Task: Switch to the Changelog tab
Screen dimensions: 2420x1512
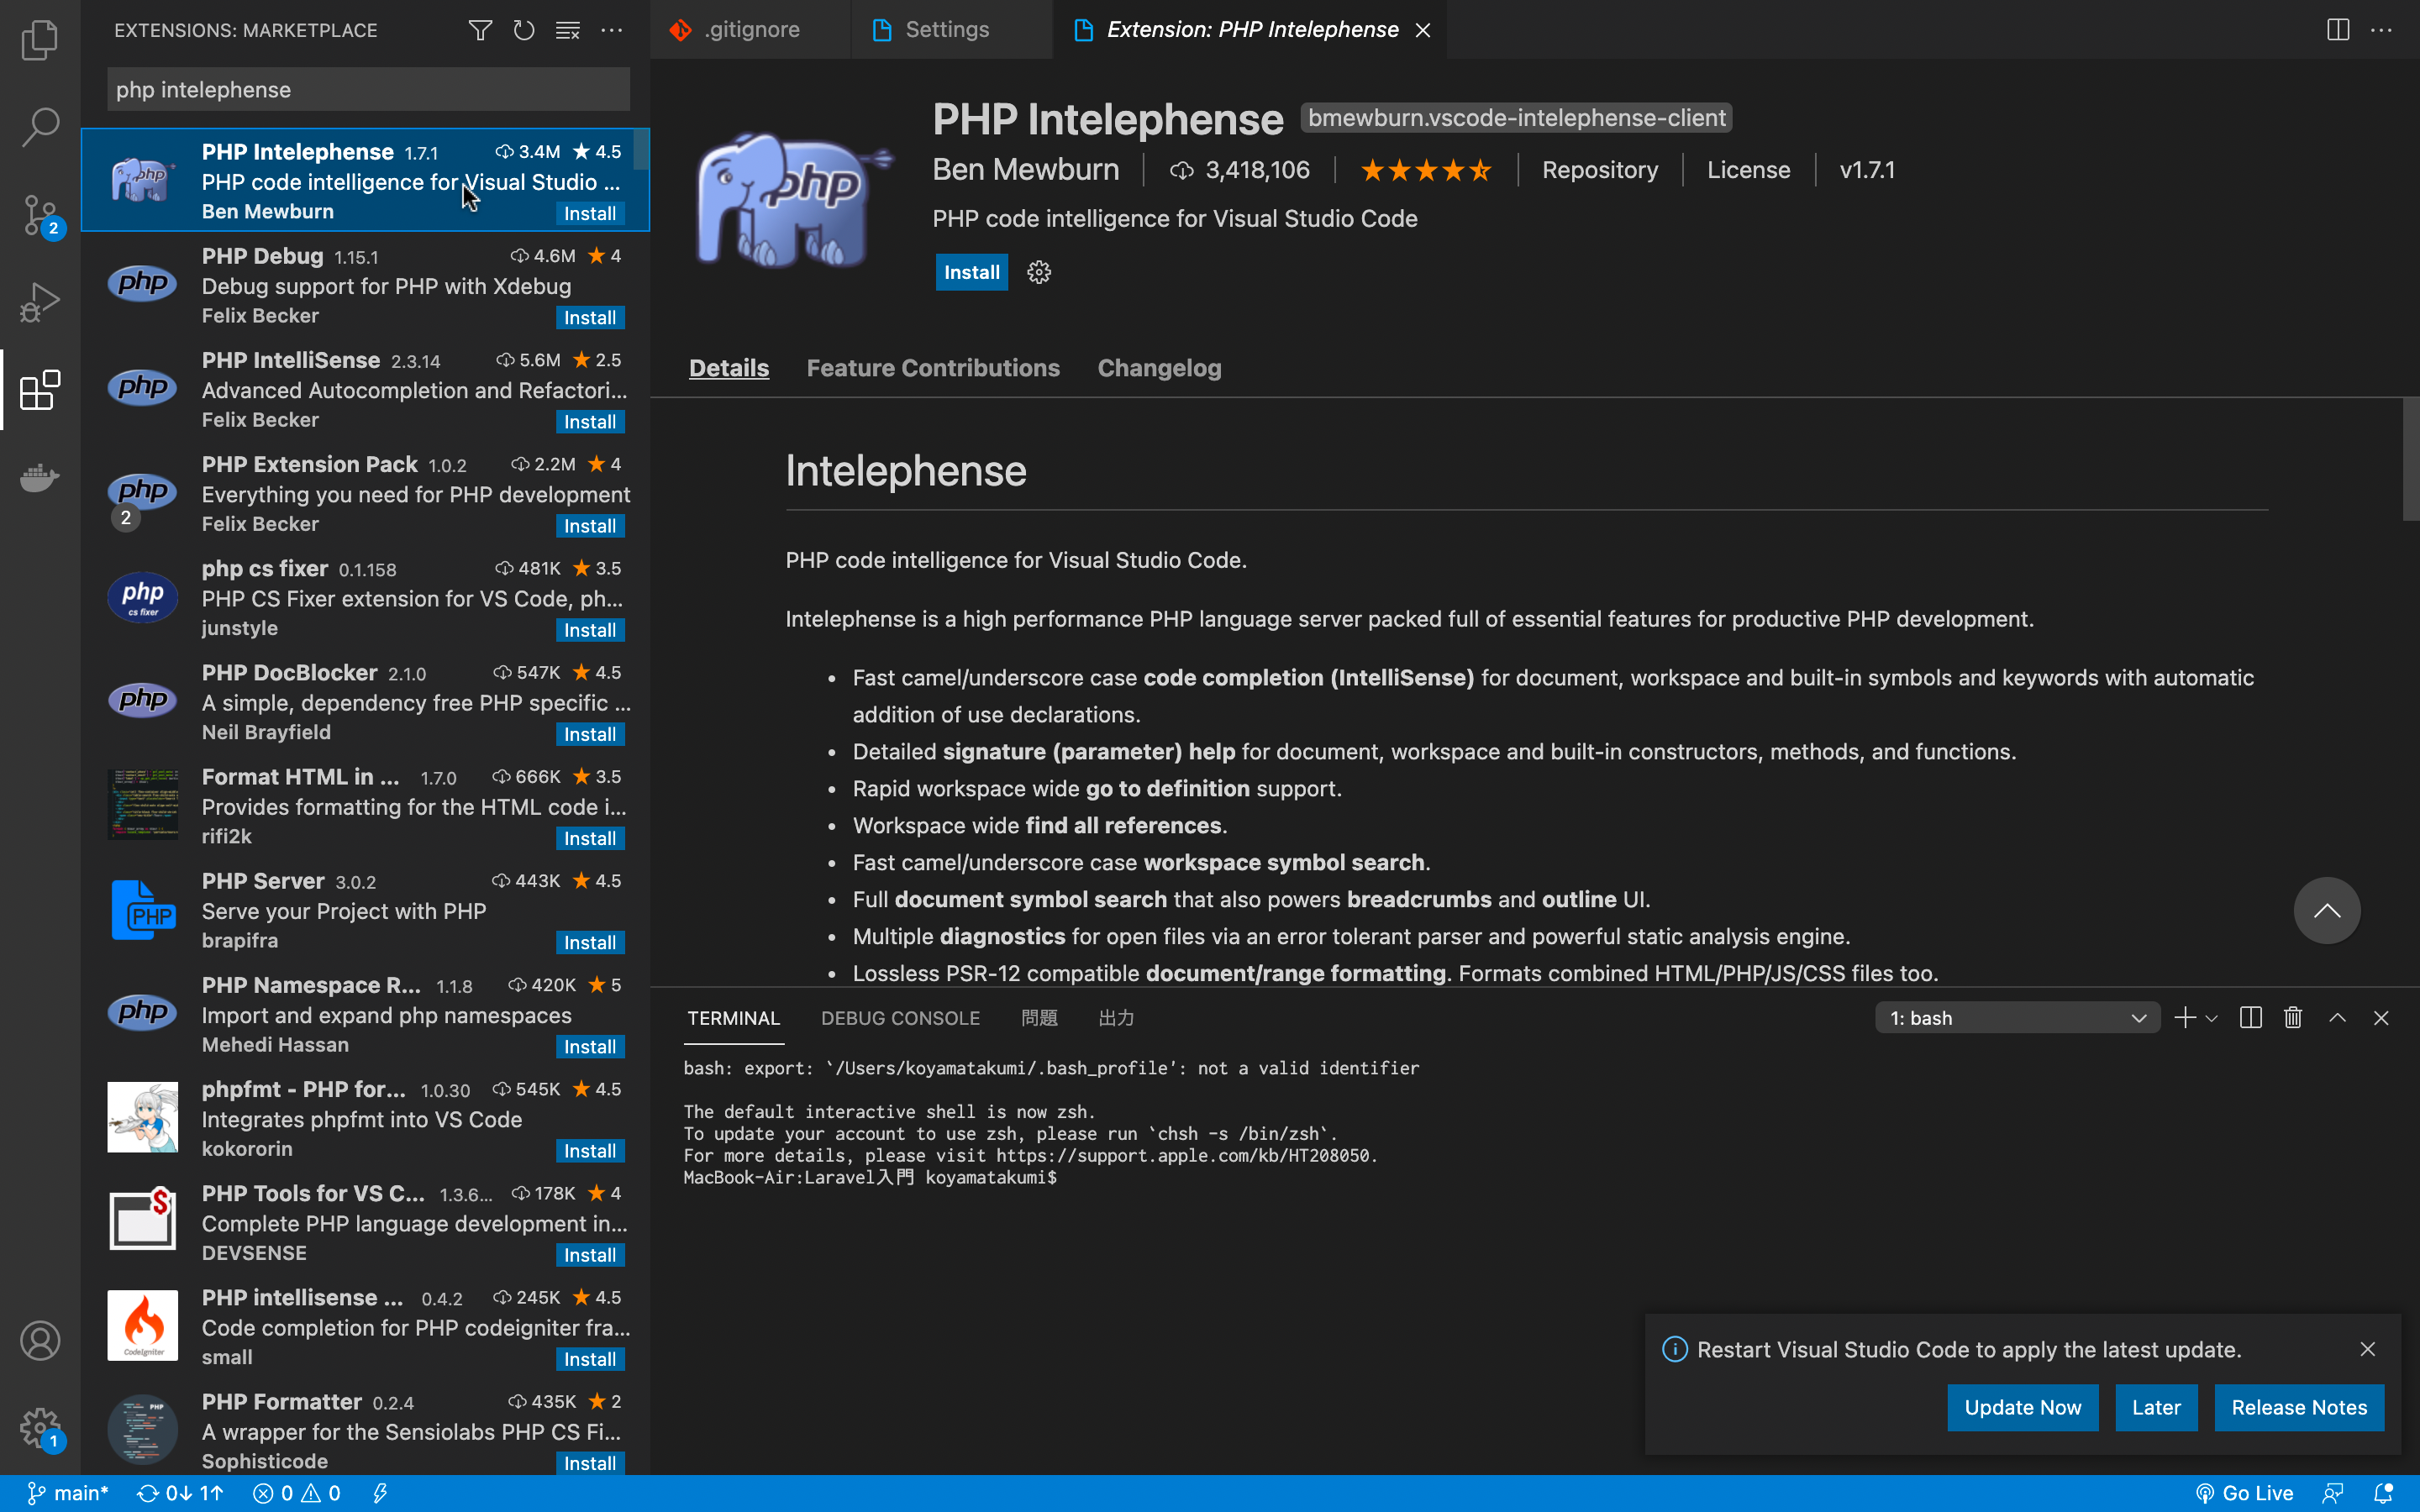Action: click(x=1159, y=368)
